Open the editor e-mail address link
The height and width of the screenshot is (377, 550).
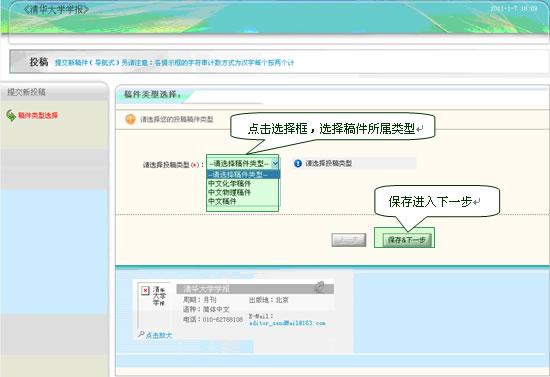pyautogui.click(x=287, y=323)
